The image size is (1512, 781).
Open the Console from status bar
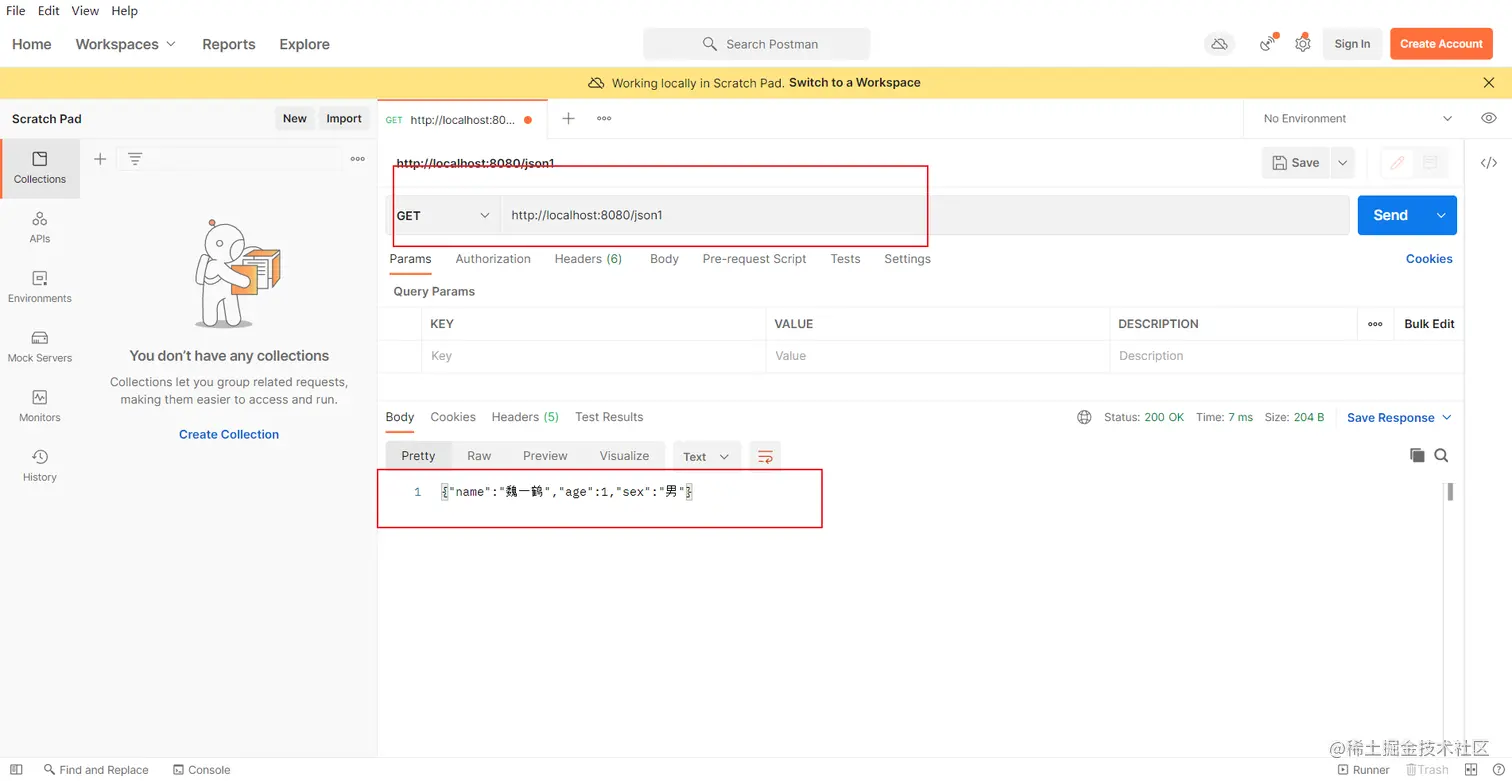tap(202, 770)
